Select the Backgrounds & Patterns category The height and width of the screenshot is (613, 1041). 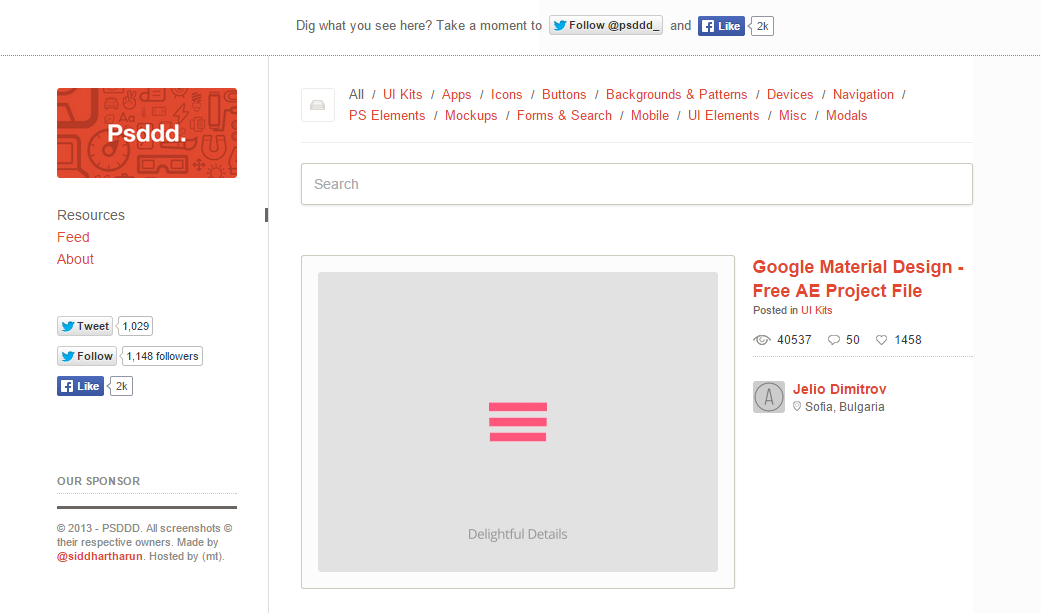[x=677, y=94]
